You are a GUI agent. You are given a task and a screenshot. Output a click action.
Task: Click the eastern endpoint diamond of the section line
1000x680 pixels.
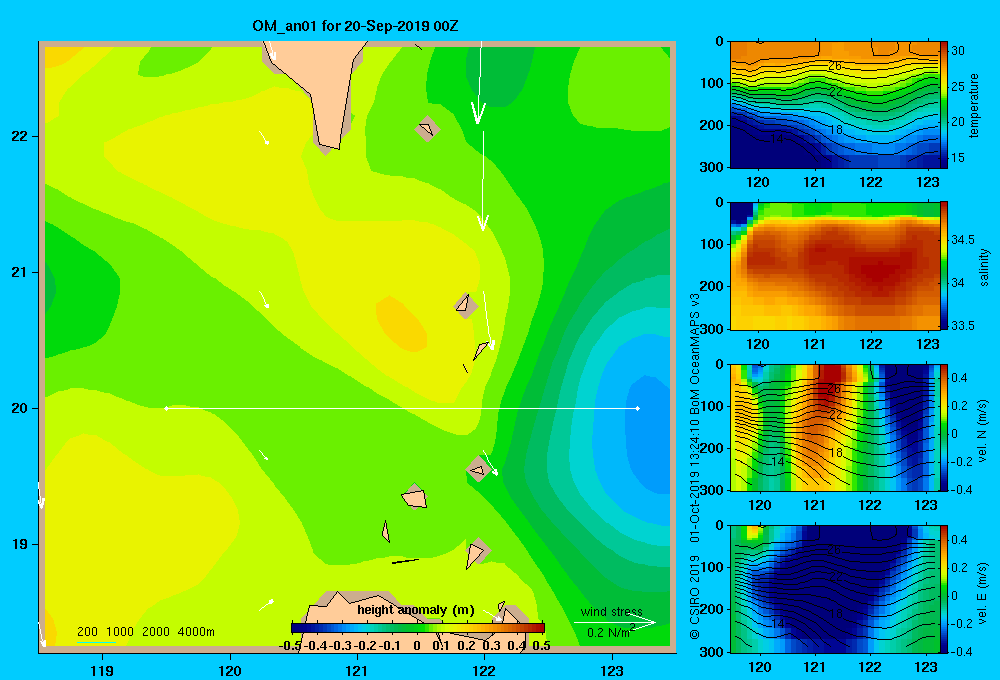click(637, 408)
